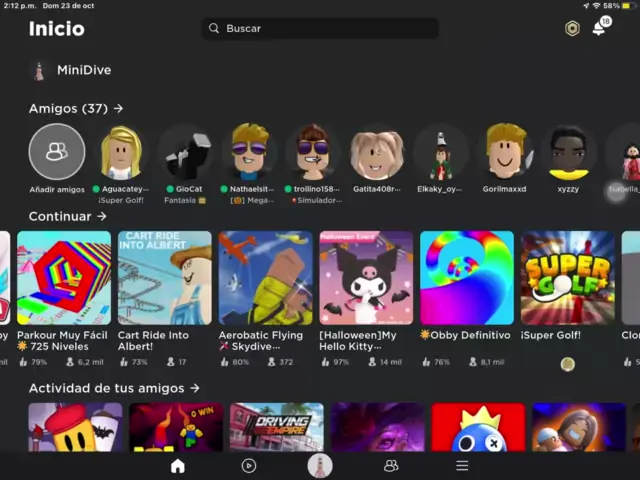Open the friends icon in bottom bar

pos(391,465)
